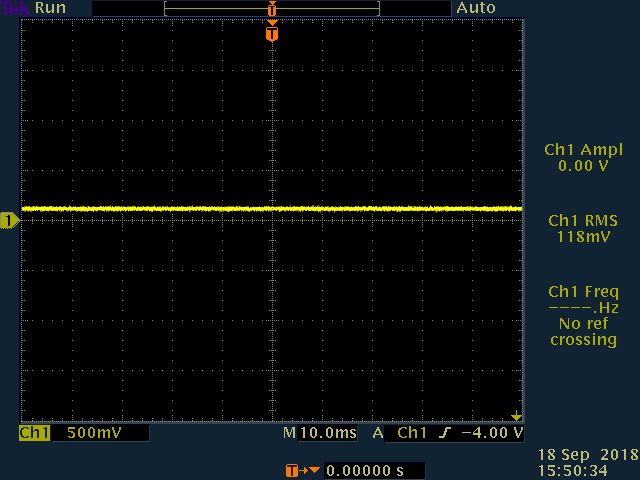Screen dimensions: 640x480
Task: Click the A trigger label
Action: pos(378,433)
